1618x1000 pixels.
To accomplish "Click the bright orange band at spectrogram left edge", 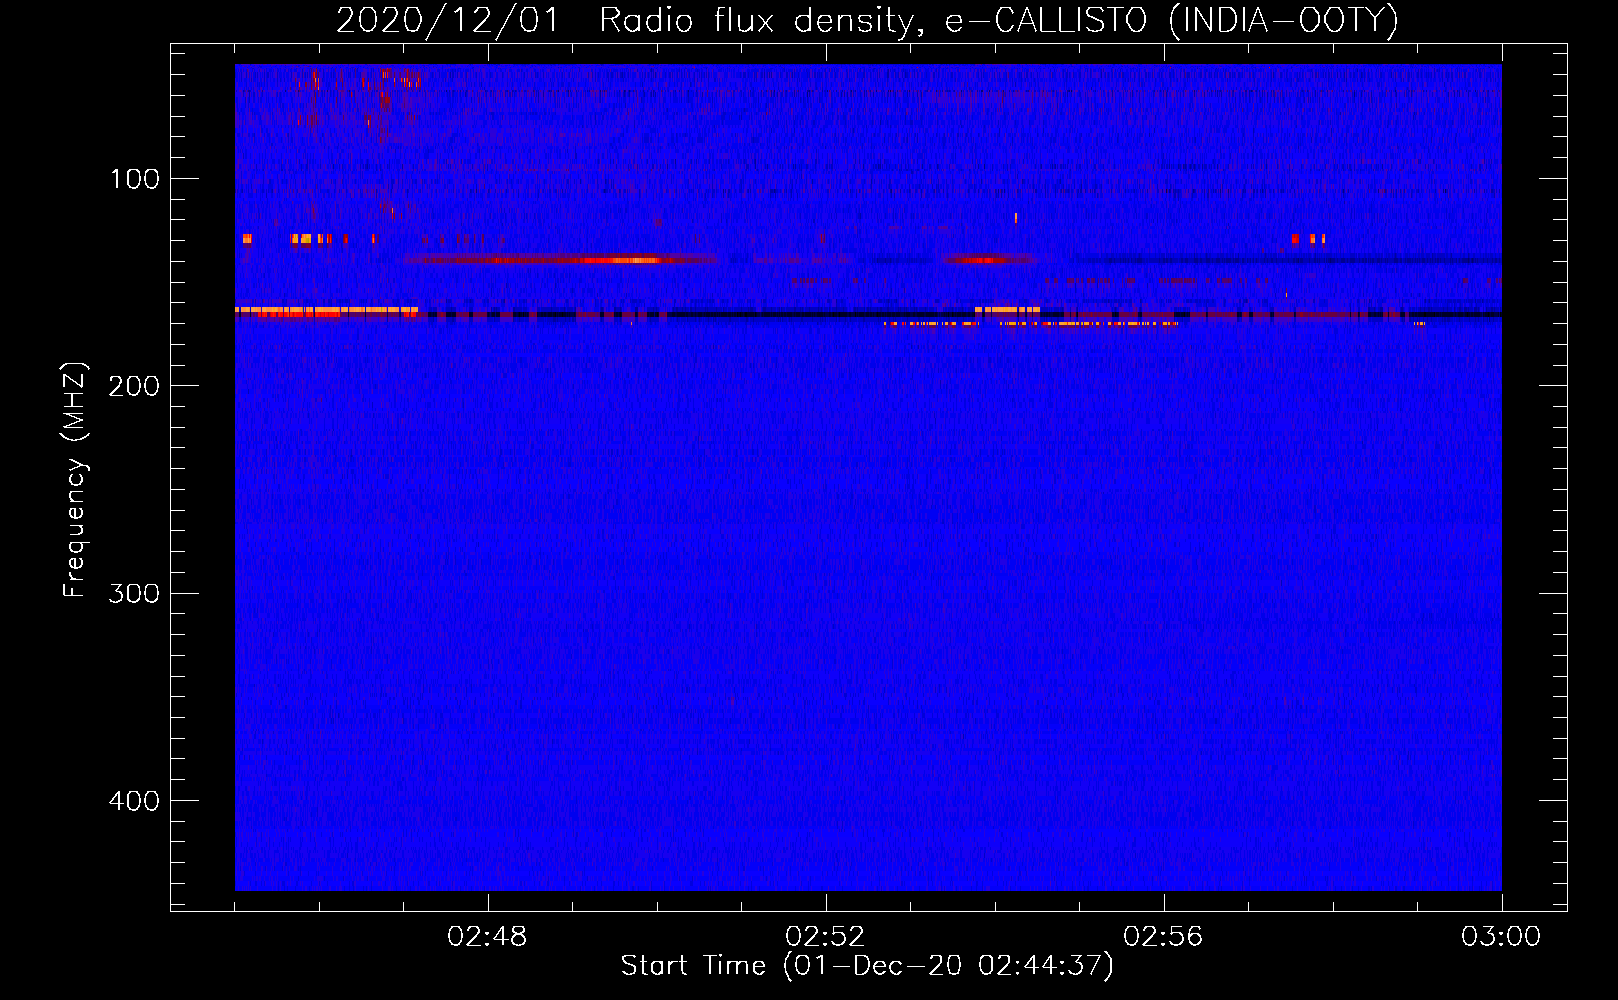I will (x=326, y=312).
